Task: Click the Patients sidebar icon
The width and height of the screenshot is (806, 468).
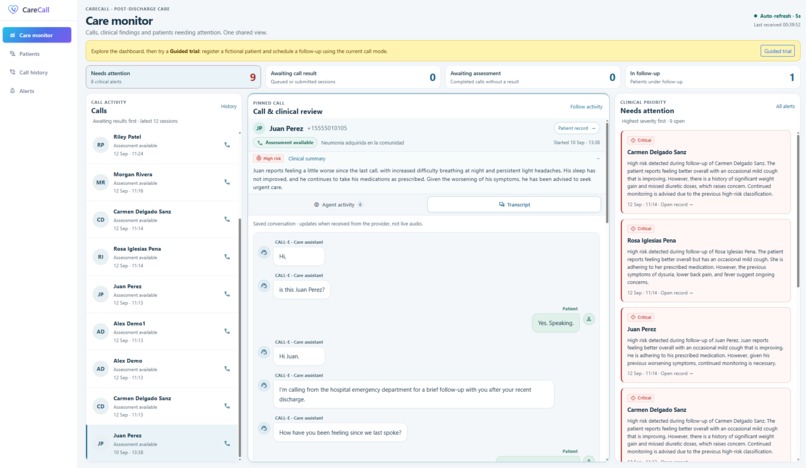Action: click(x=12, y=53)
